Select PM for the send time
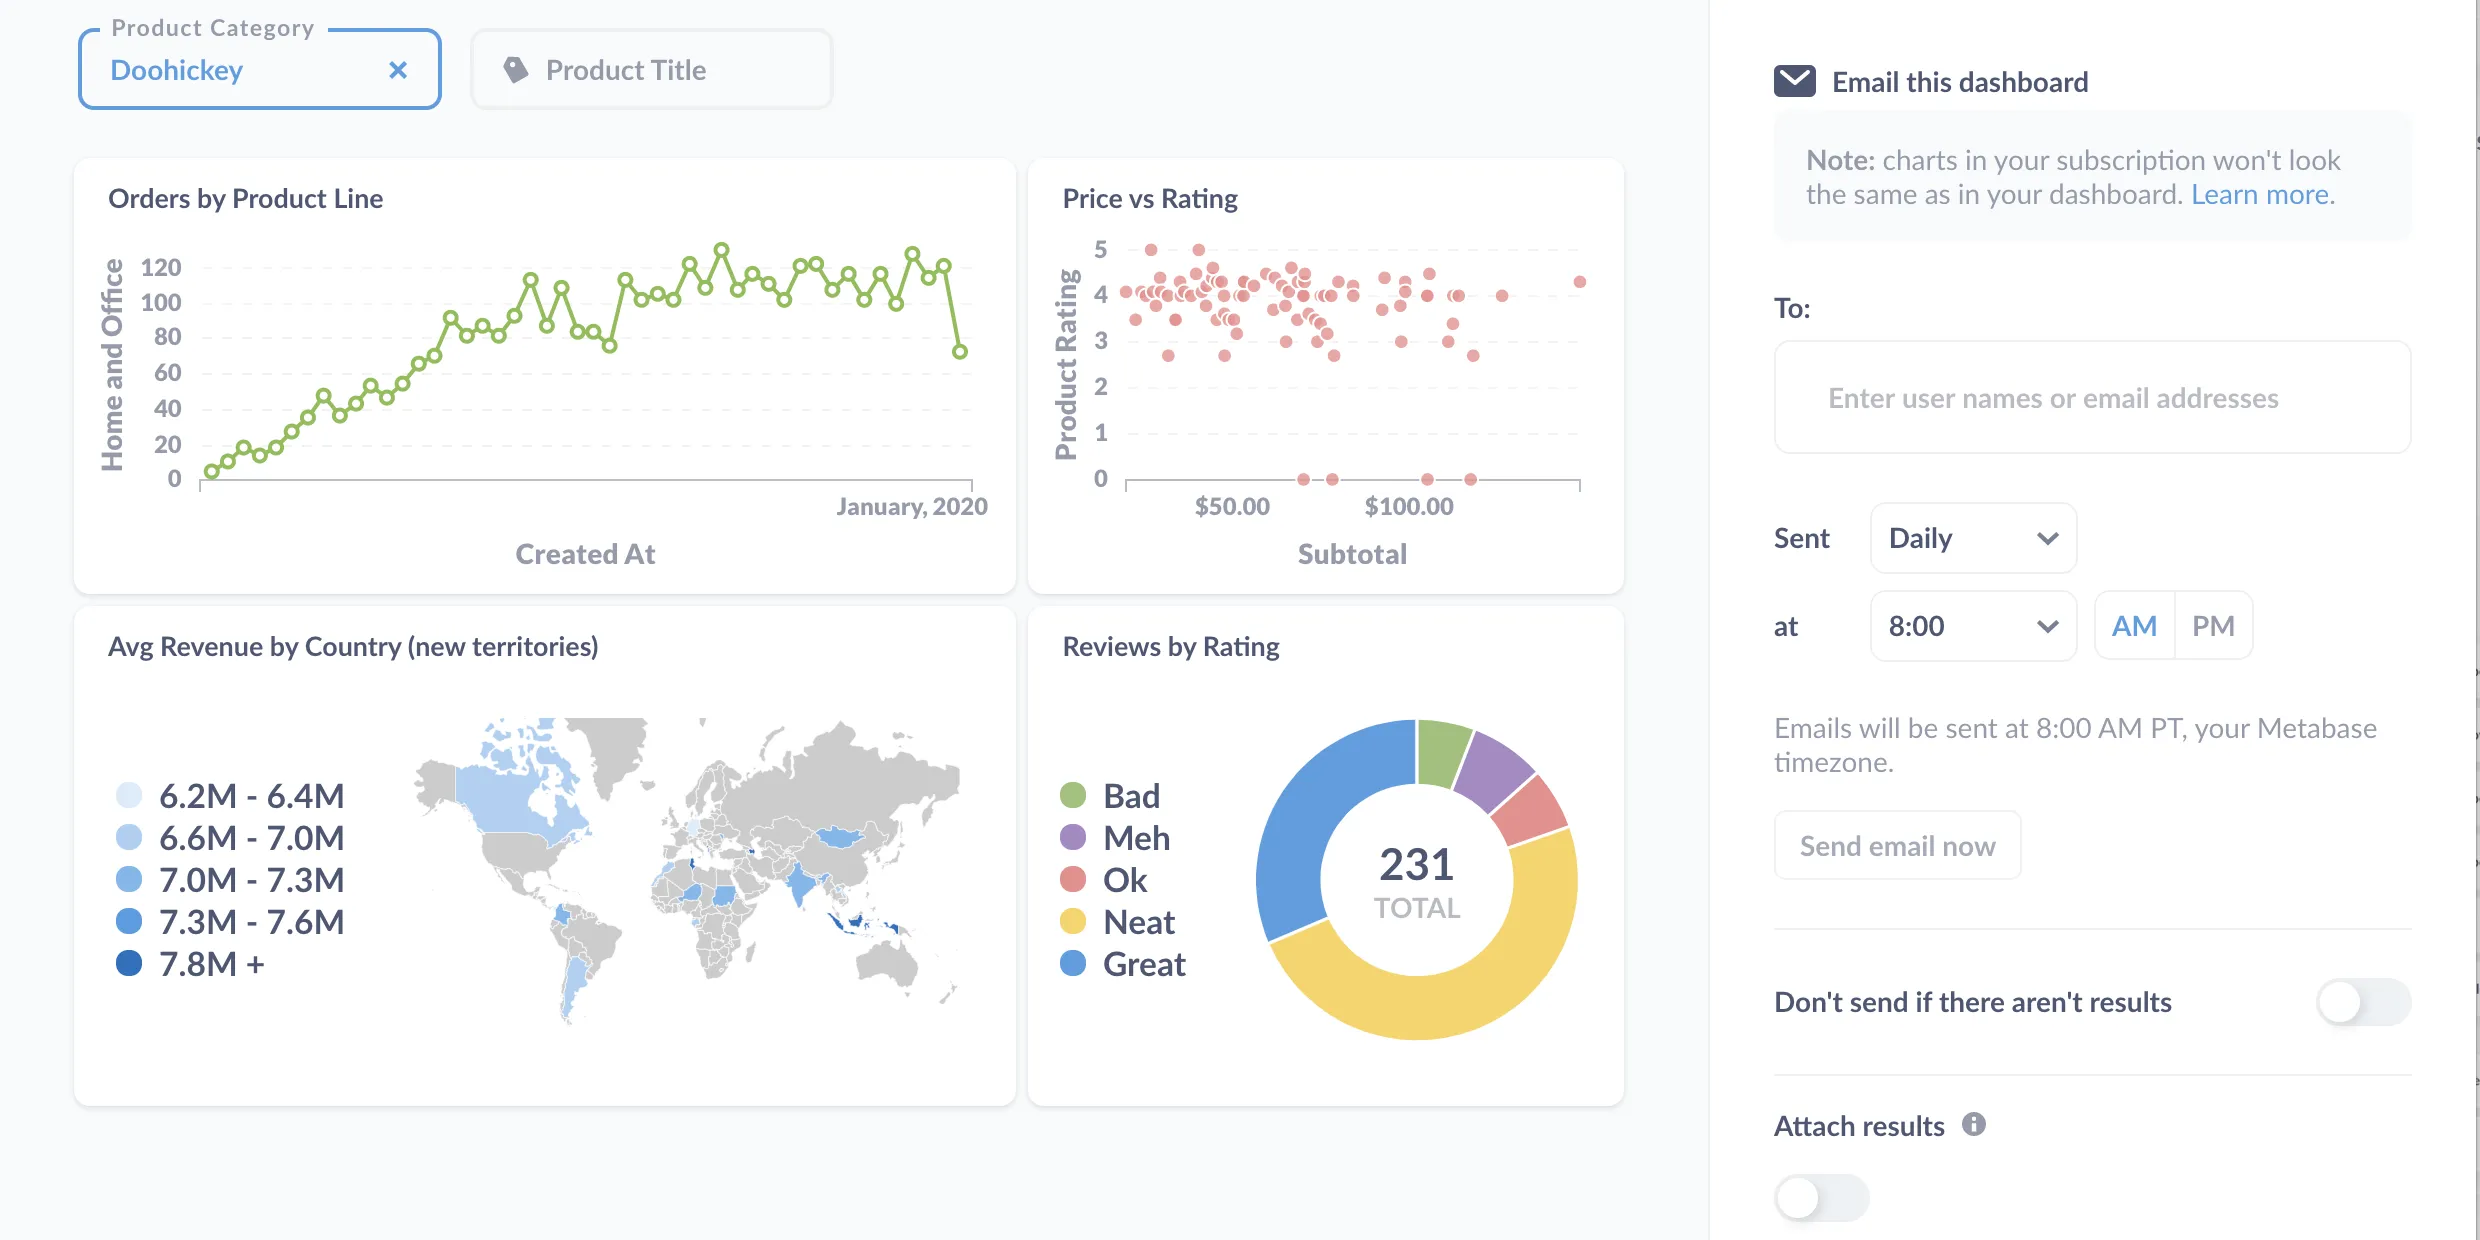 pyautogui.click(x=2213, y=625)
